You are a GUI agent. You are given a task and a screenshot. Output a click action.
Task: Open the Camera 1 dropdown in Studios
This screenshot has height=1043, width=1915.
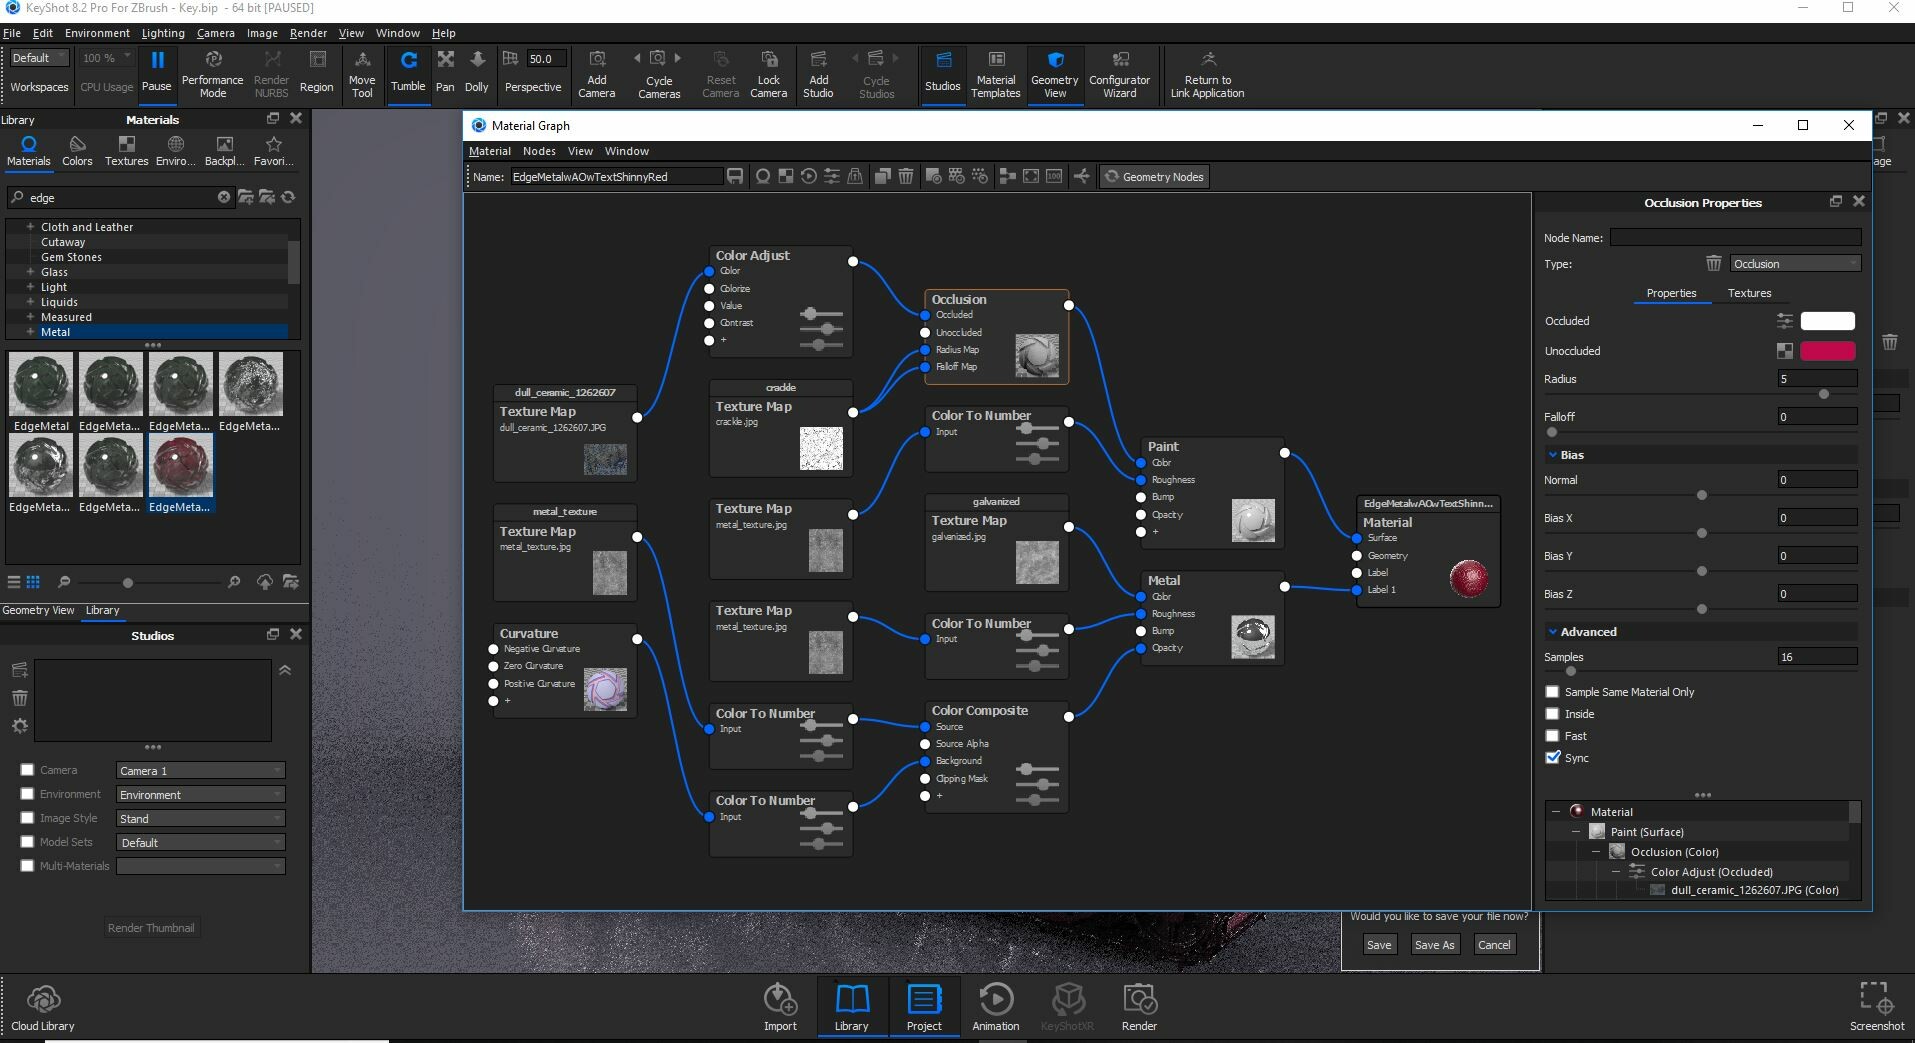point(199,770)
